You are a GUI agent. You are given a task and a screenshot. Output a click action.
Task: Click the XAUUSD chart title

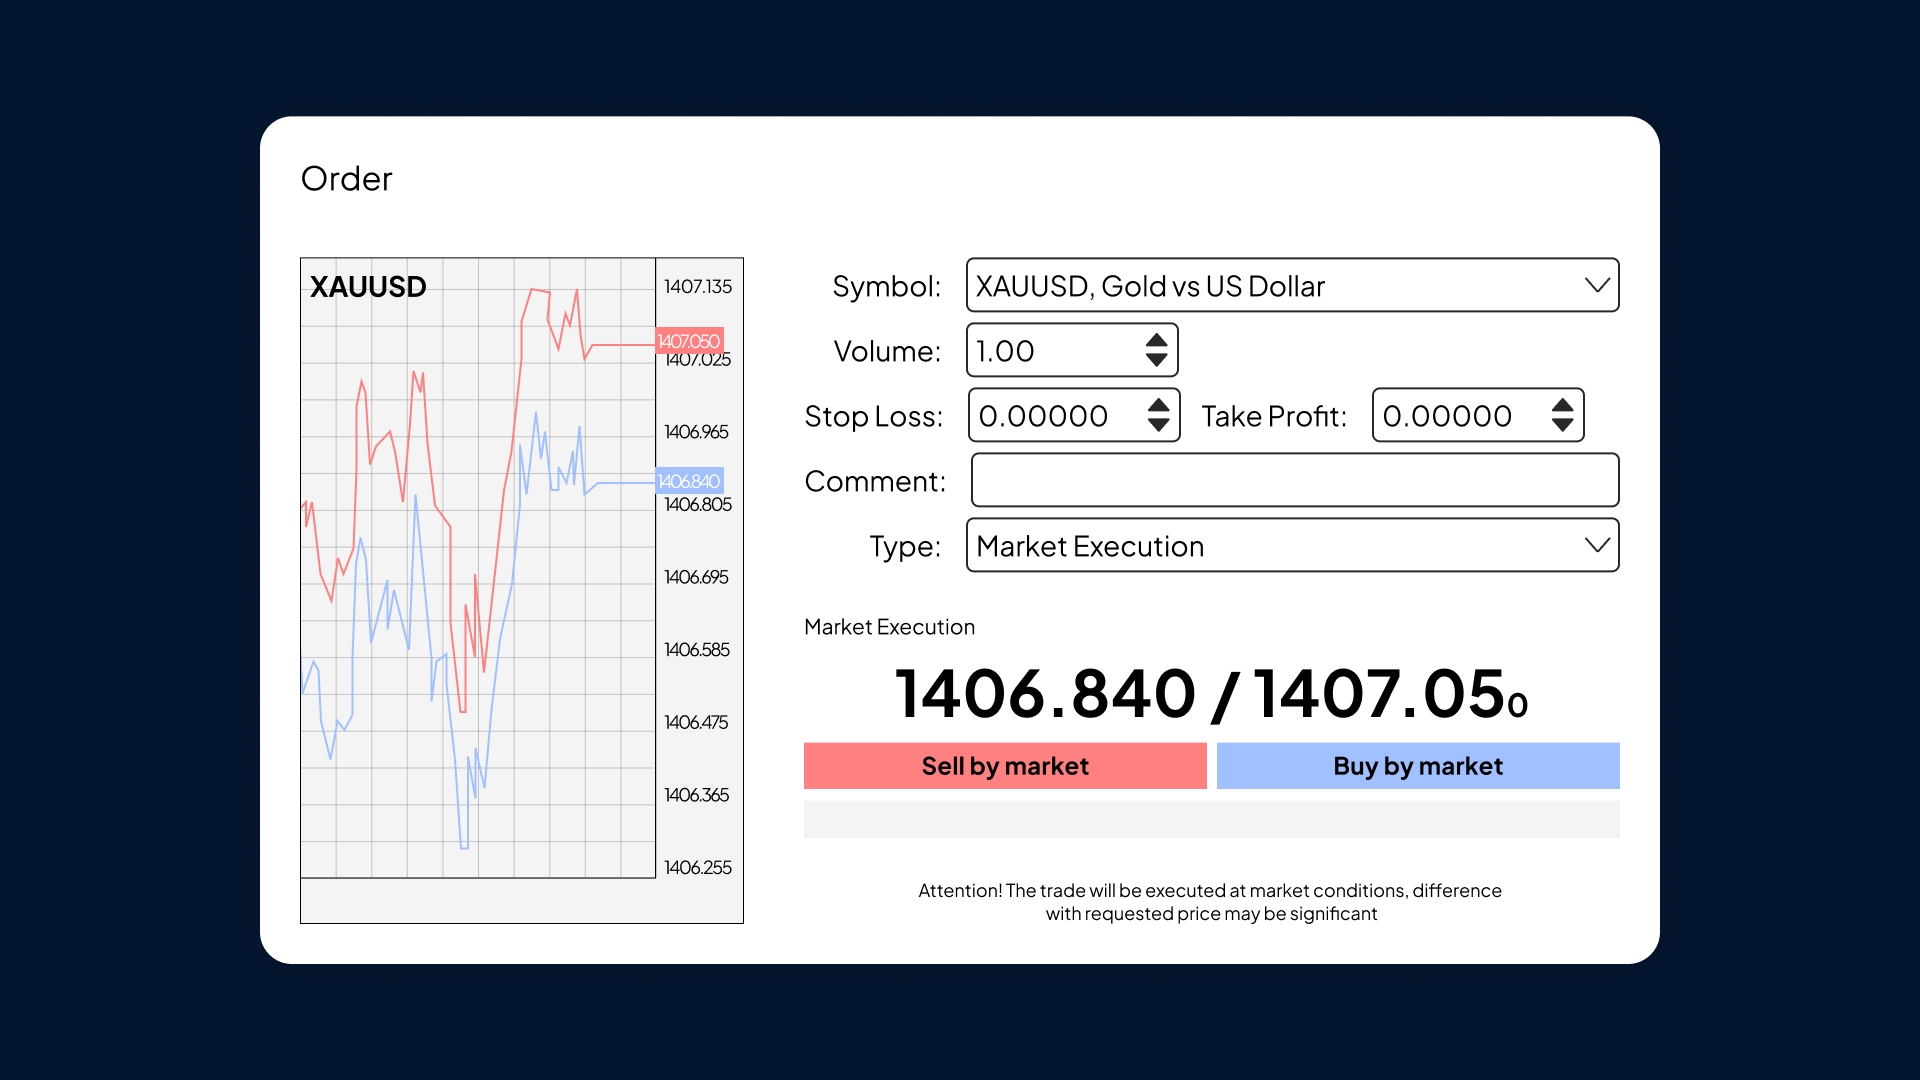[x=368, y=287]
